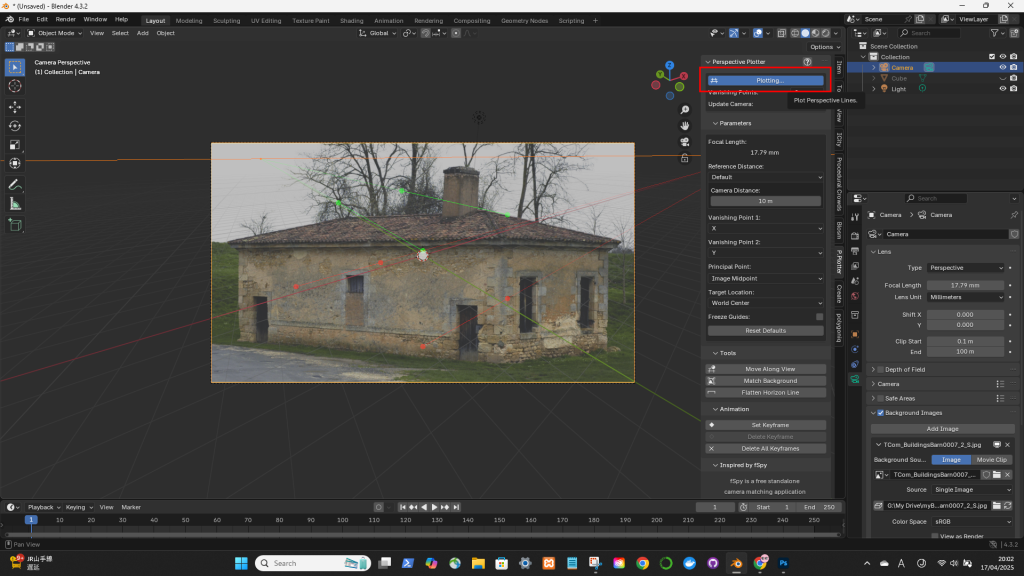Select the Measure tool
1024x576 pixels.
click(x=15, y=204)
